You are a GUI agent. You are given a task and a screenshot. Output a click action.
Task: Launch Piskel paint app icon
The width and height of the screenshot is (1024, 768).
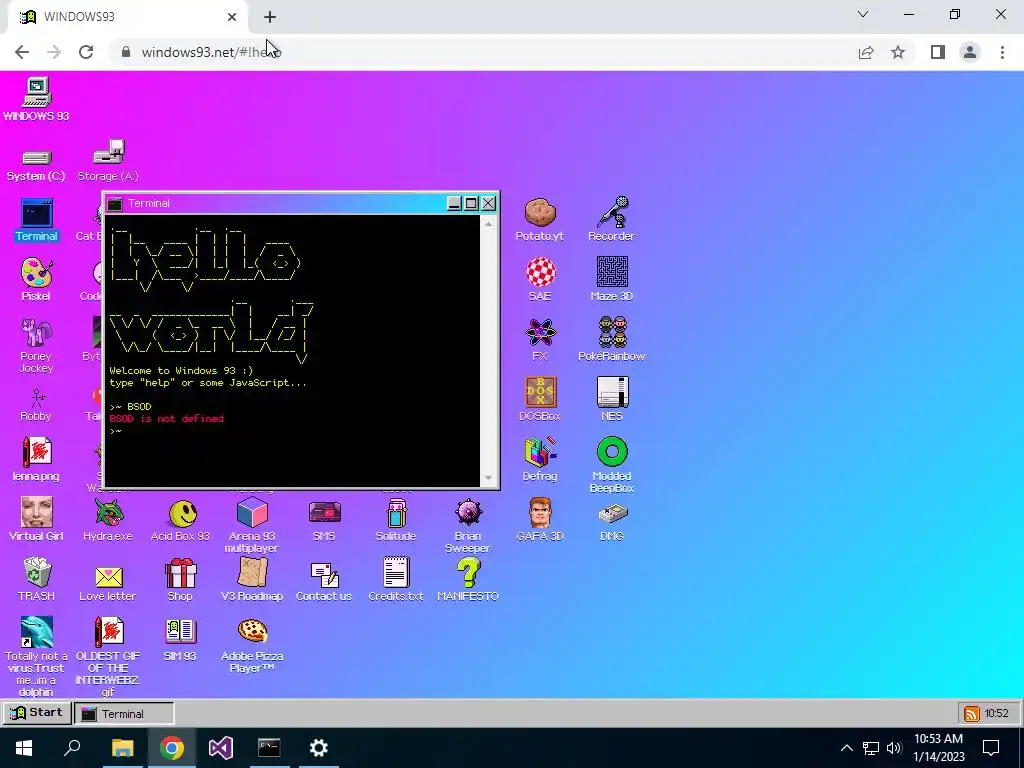pyautogui.click(x=37, y=272)
